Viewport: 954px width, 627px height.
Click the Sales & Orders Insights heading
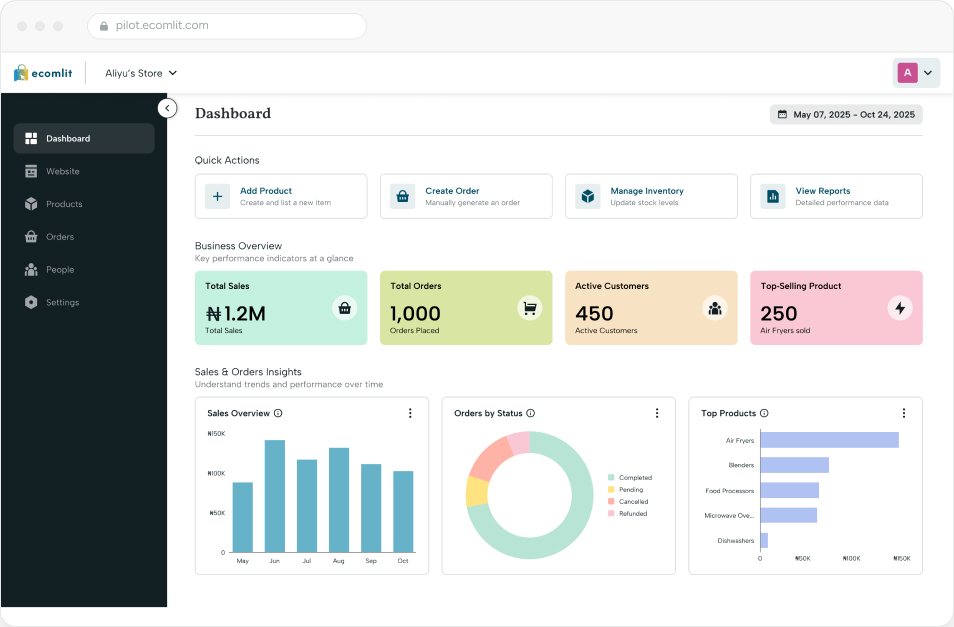(248, 372)
